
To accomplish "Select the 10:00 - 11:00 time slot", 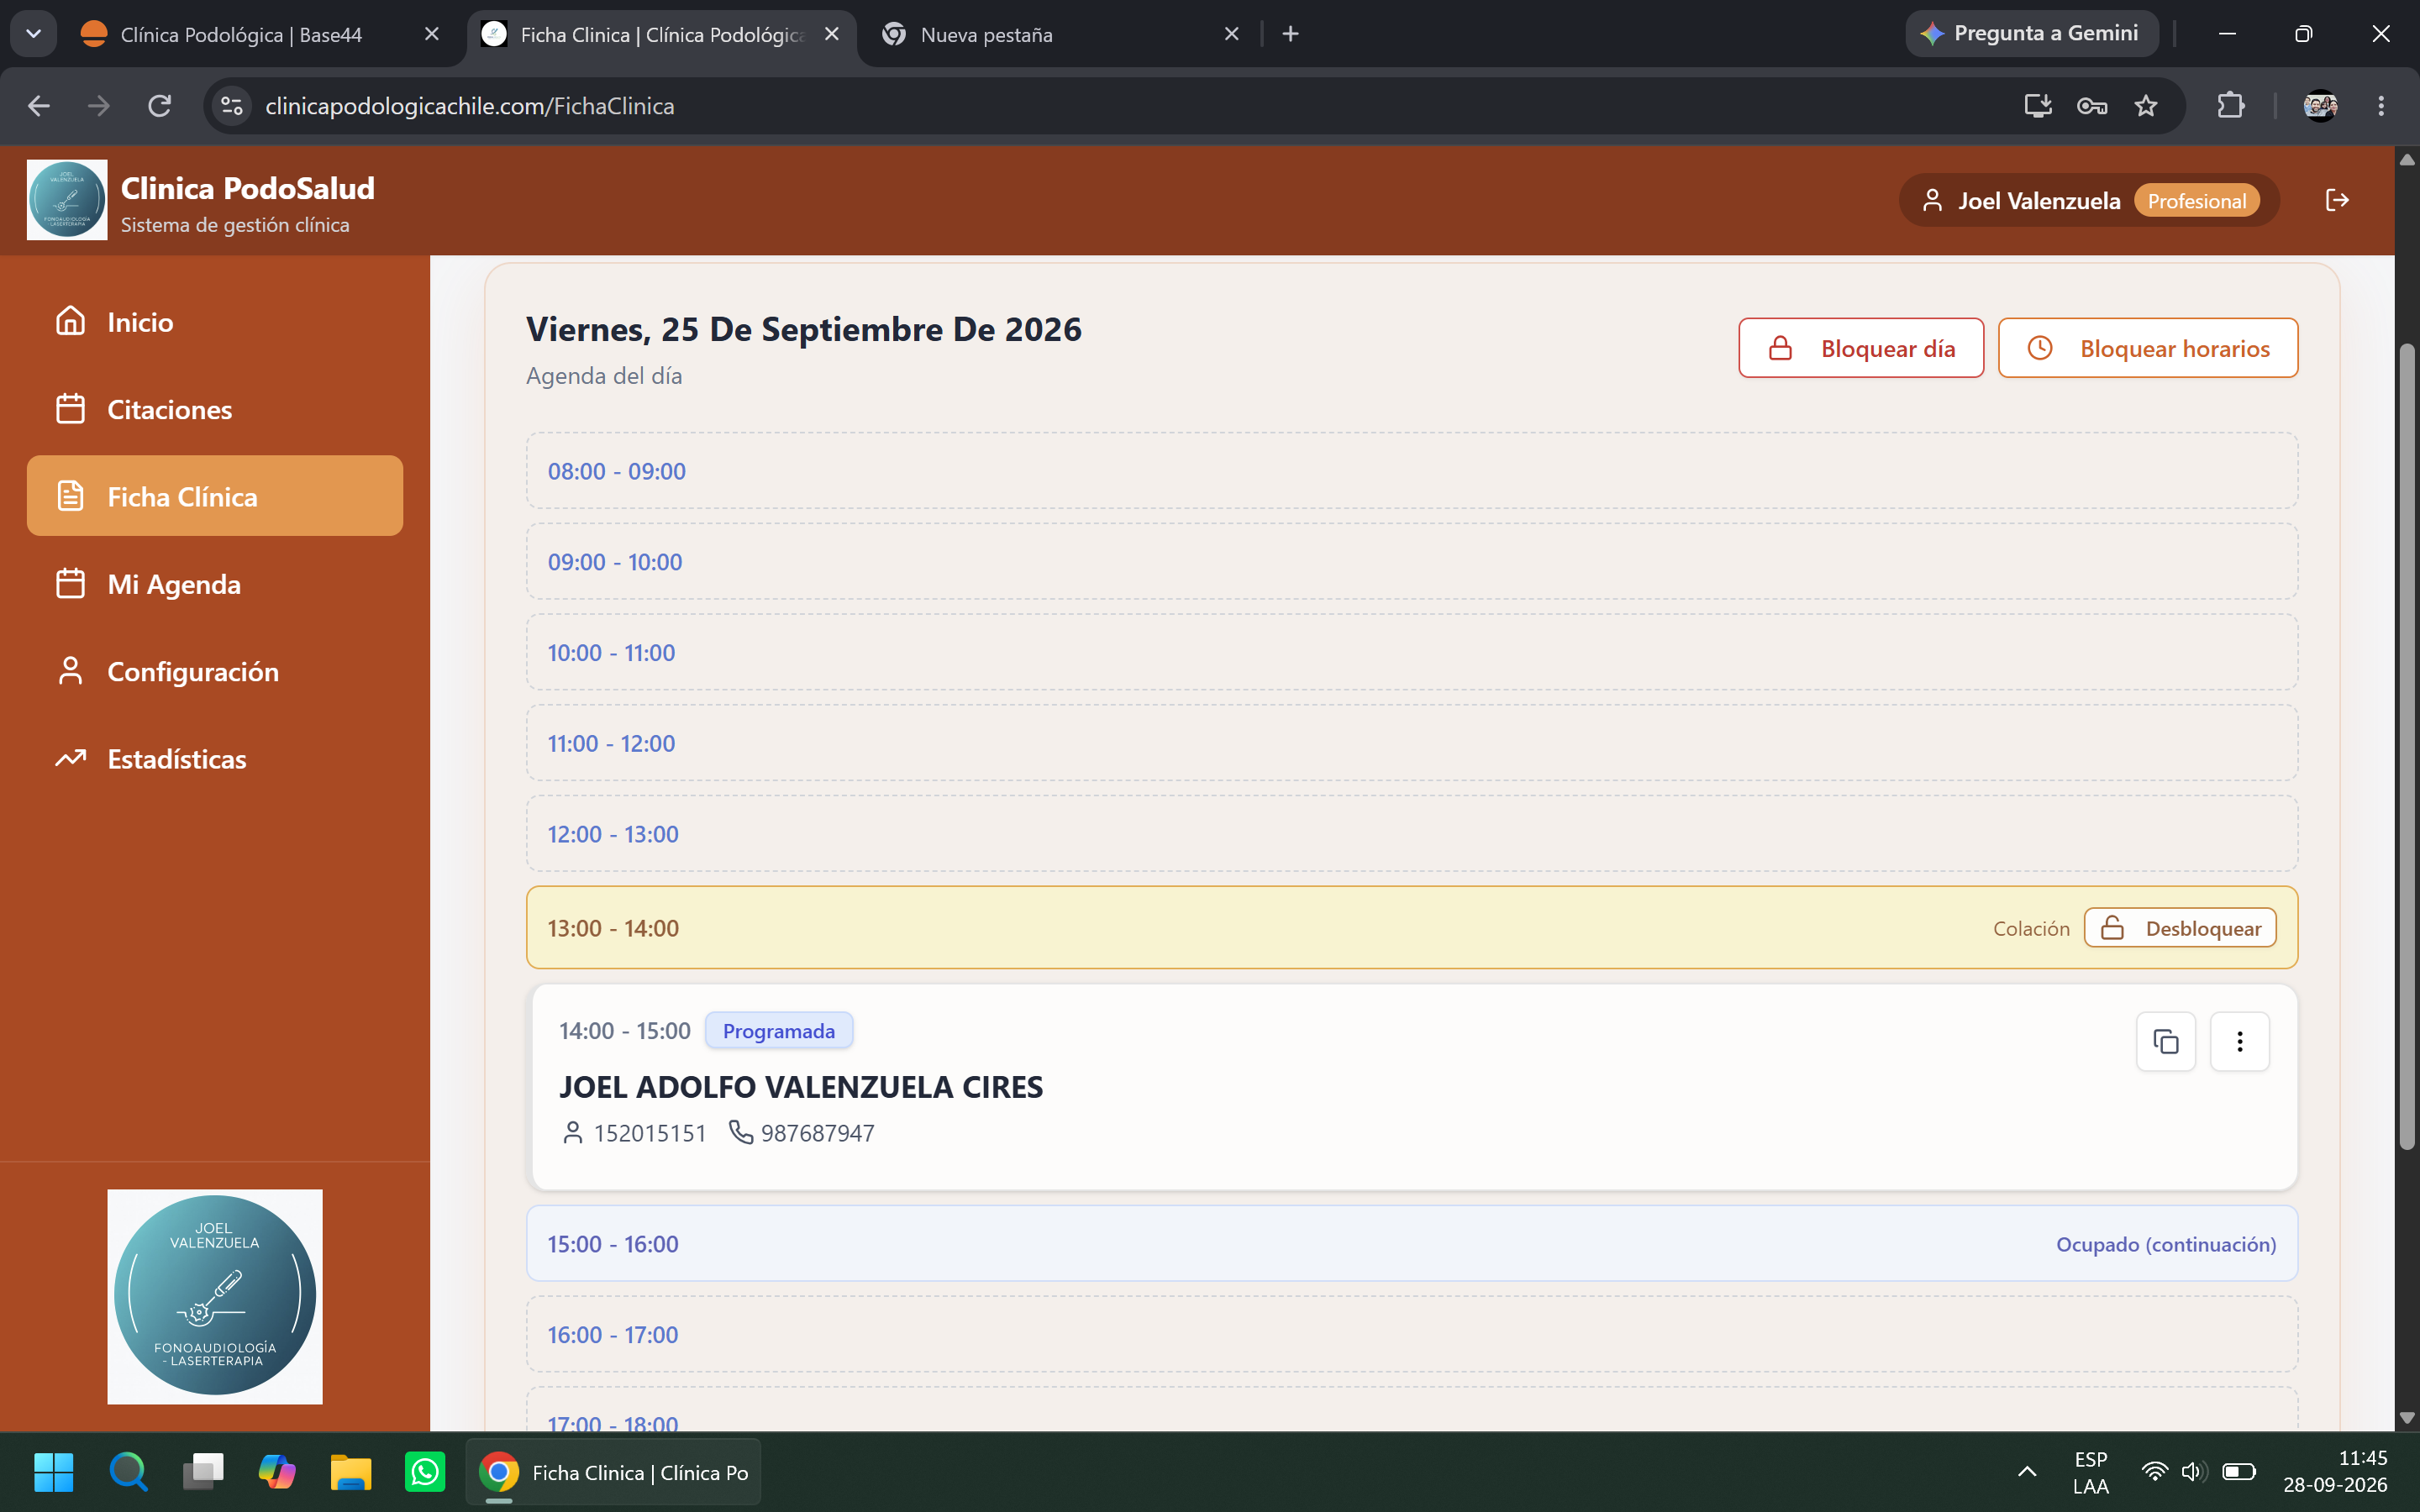I will click(1412, 653).
